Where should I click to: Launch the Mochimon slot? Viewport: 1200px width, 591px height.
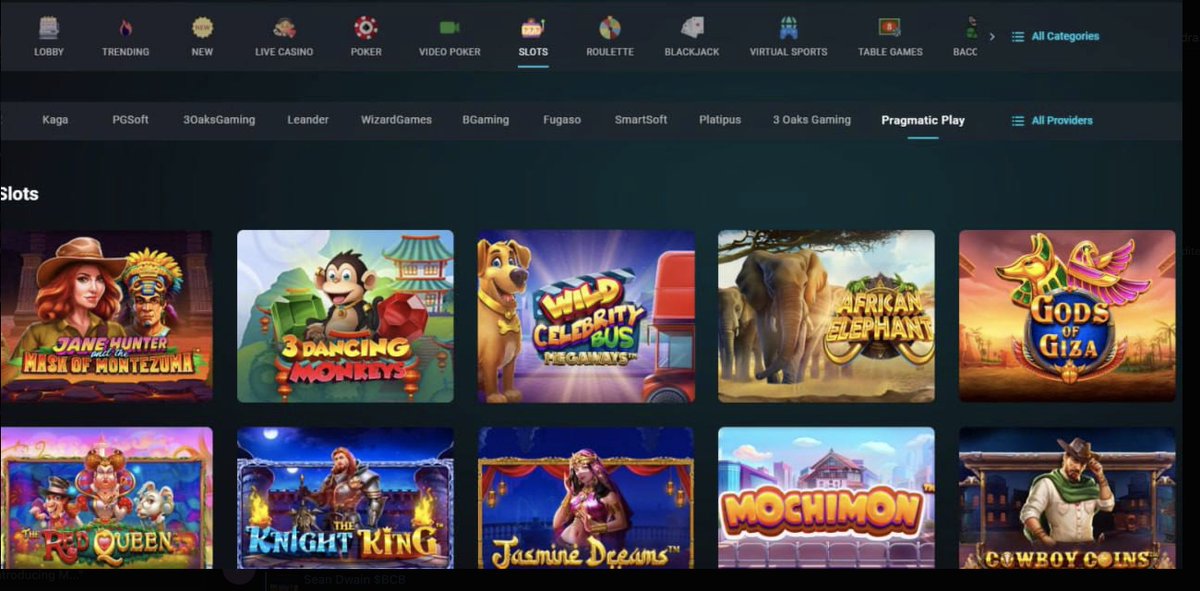(x=826, y=498)
